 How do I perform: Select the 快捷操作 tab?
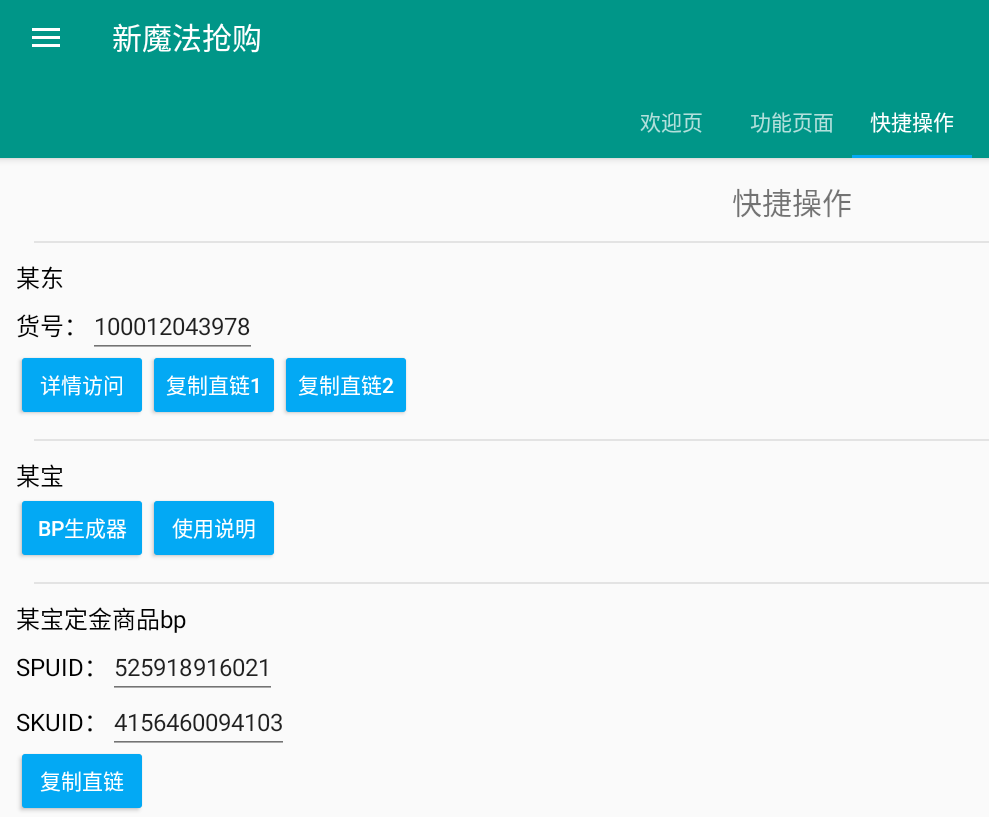pos(911,123)
